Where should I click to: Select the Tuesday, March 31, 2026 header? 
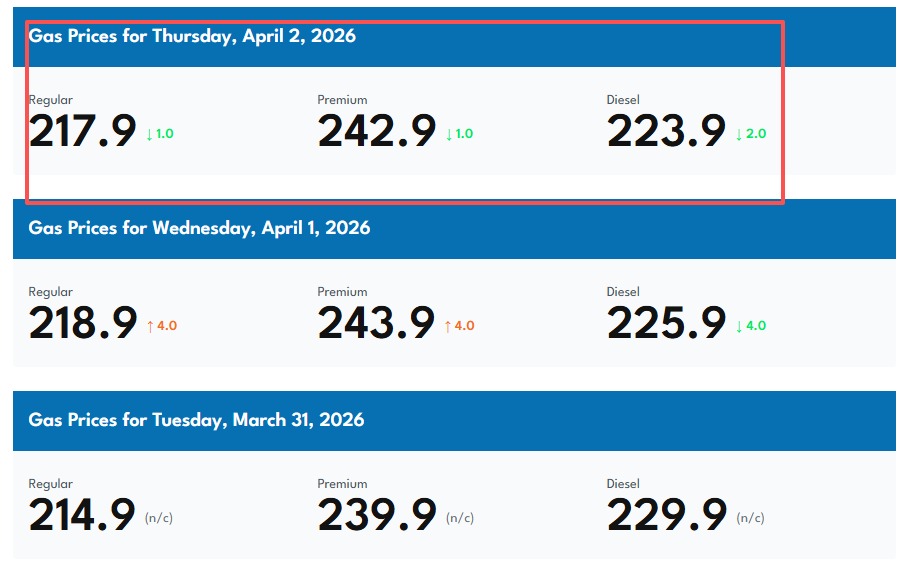pyautogui.click(x=196, y=421)
